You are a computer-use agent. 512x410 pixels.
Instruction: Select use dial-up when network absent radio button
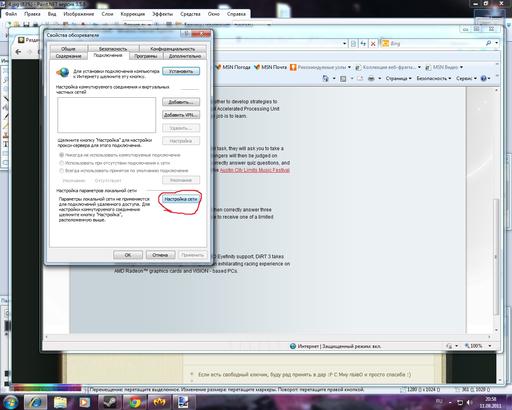coord(61,163)
